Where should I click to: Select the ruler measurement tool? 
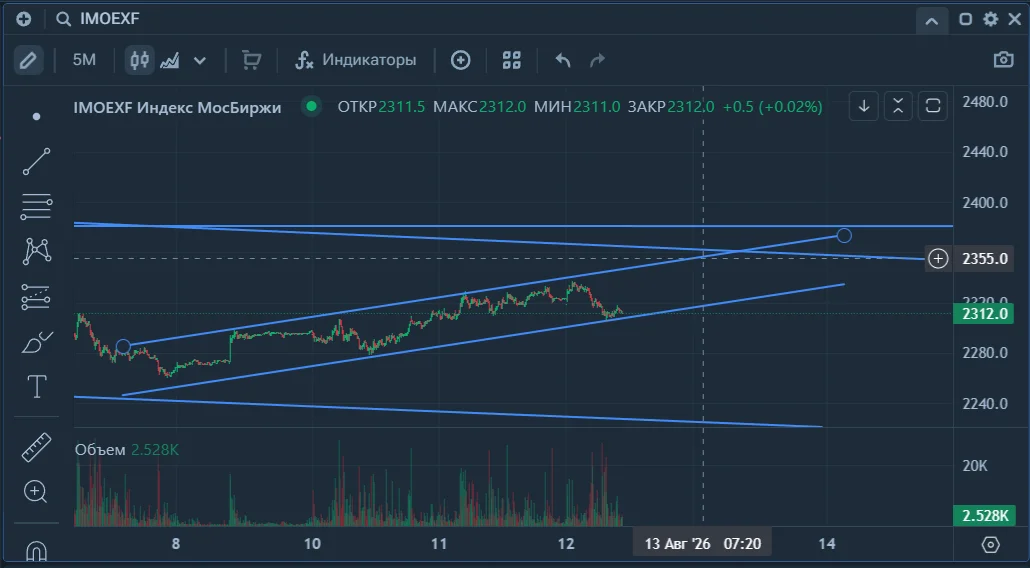pyautogui.click(x=37, y=447)
